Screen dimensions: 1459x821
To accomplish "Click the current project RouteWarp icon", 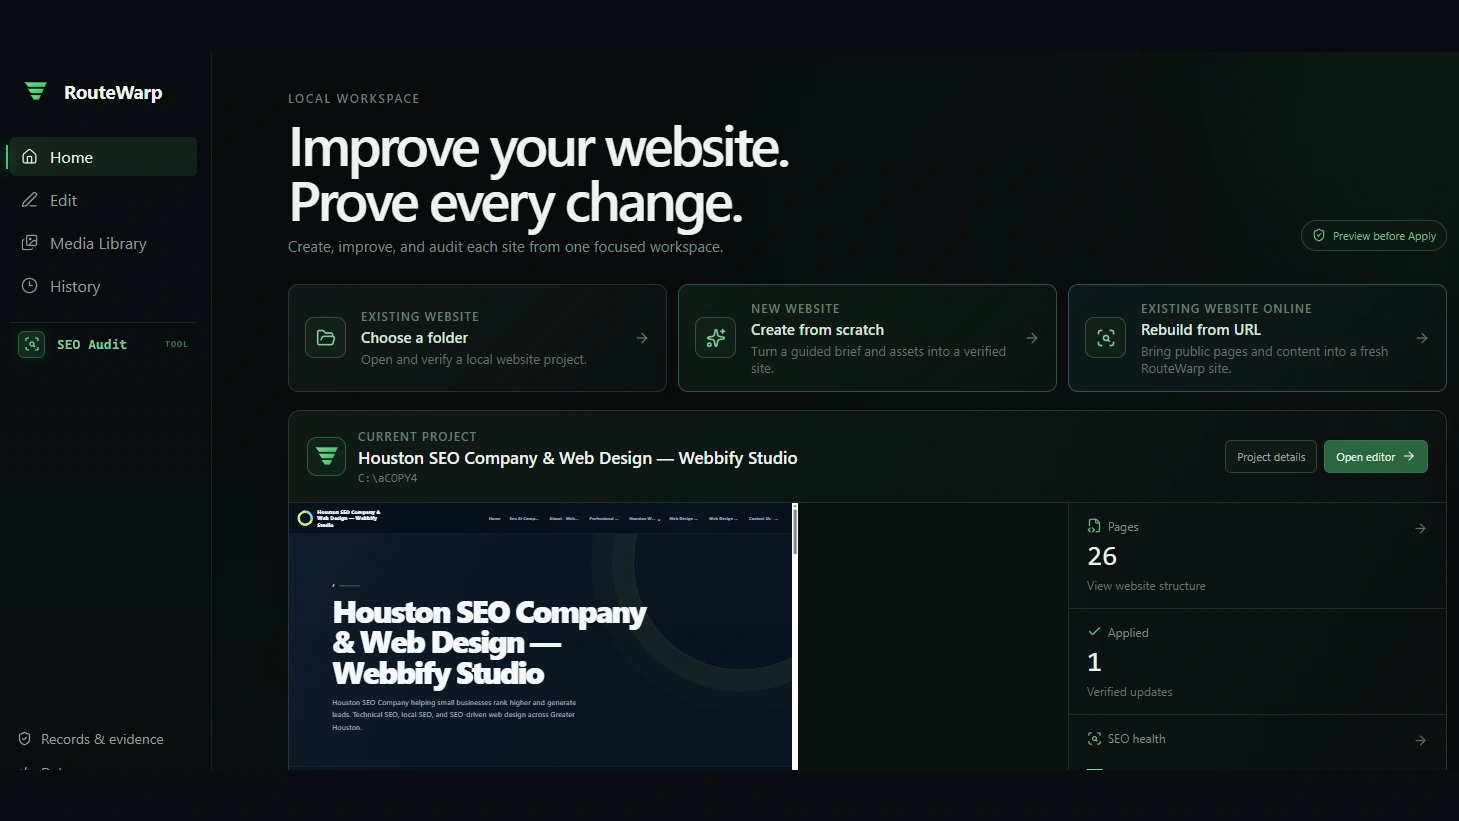I will pos(326,457).
